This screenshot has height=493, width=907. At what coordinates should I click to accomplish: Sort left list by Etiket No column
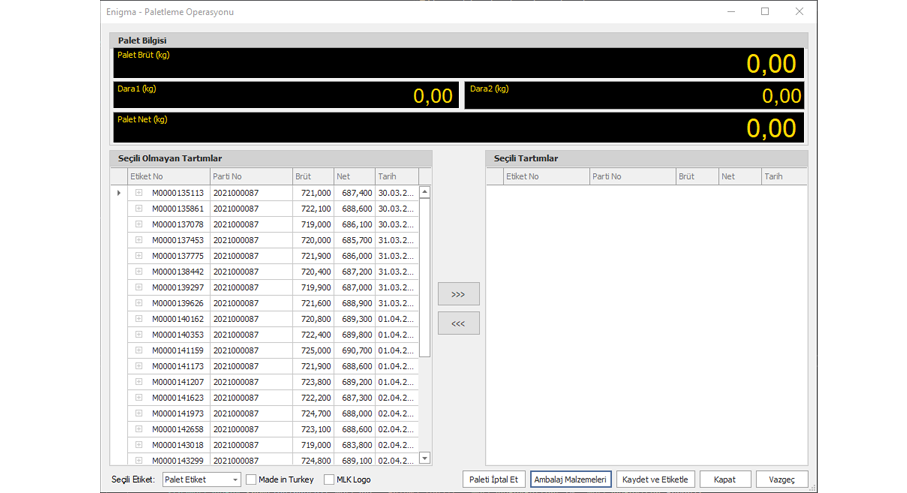[x=168, y=176]
